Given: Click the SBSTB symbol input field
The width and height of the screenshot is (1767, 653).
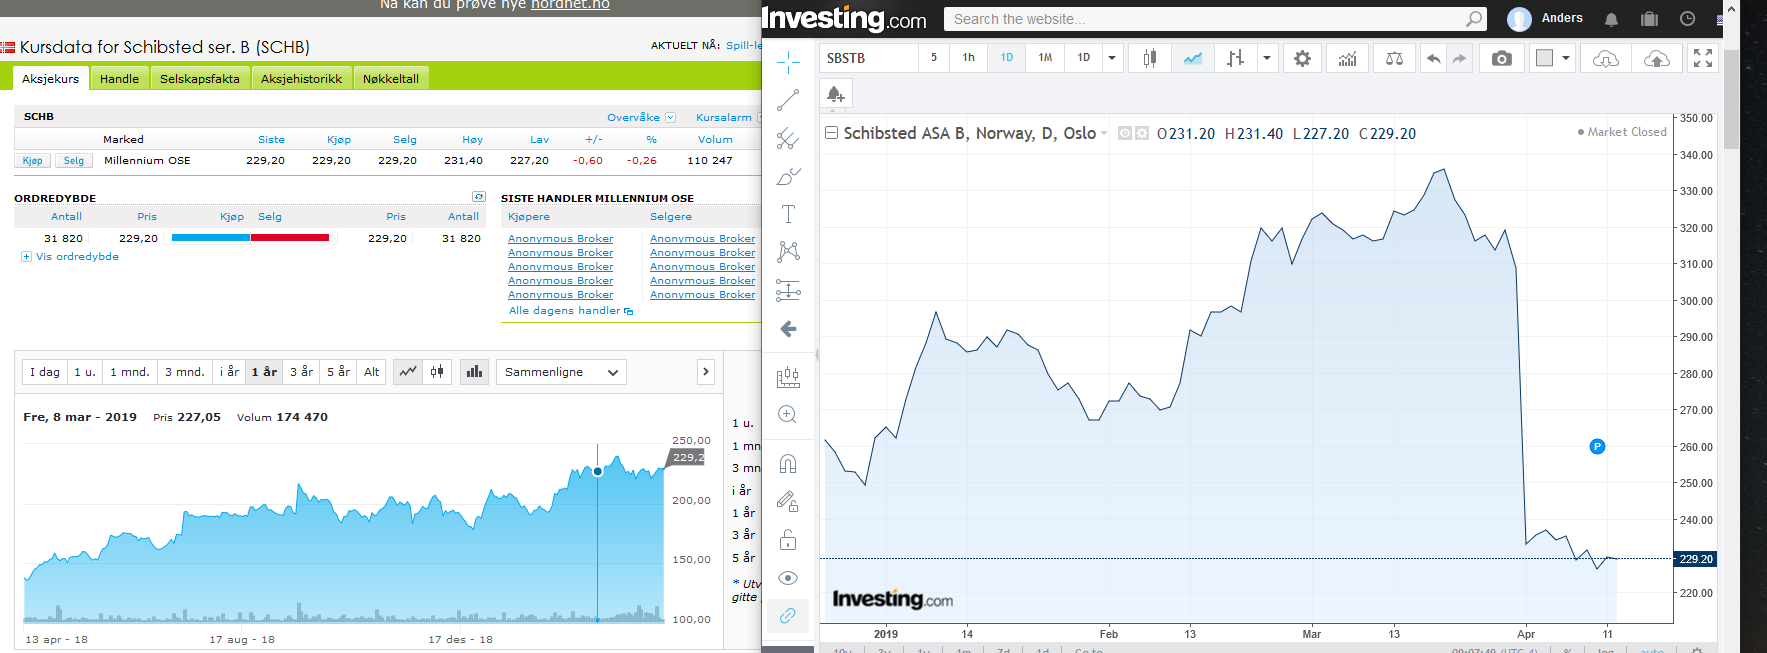Looking at the screenshot, I should [x=869, y=58].
